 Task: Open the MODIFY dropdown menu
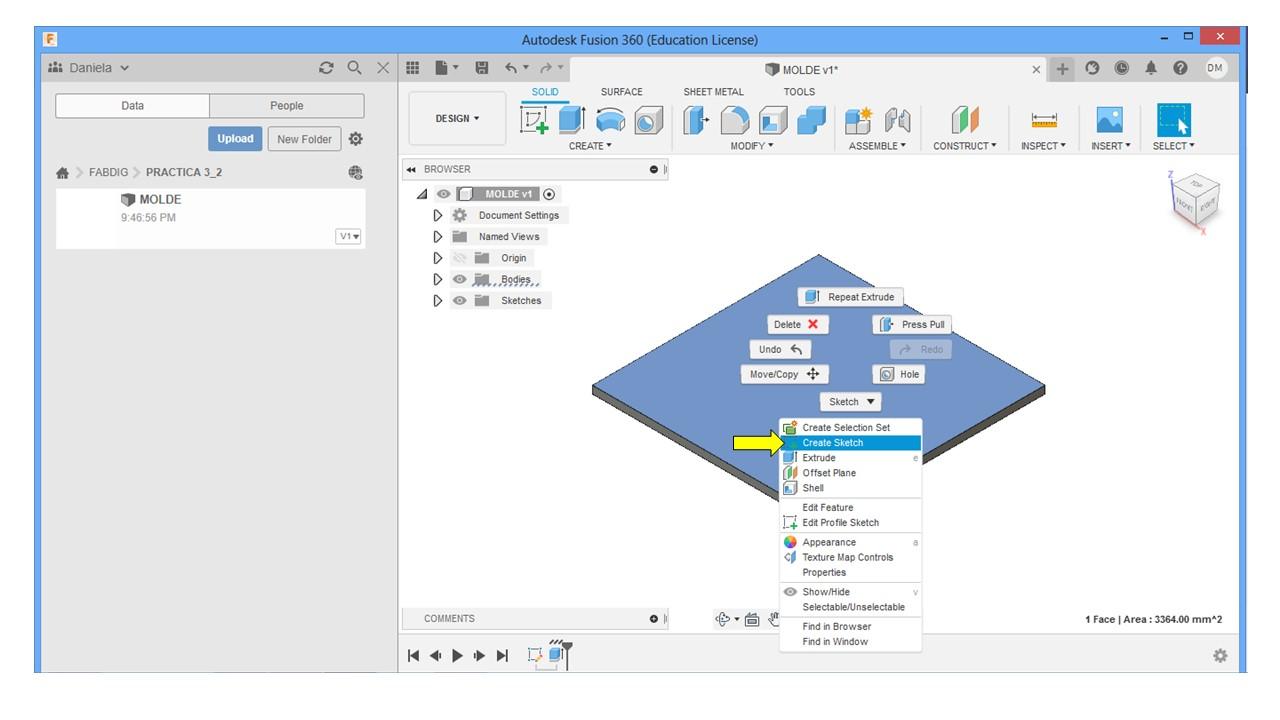(x=752, y=146)
